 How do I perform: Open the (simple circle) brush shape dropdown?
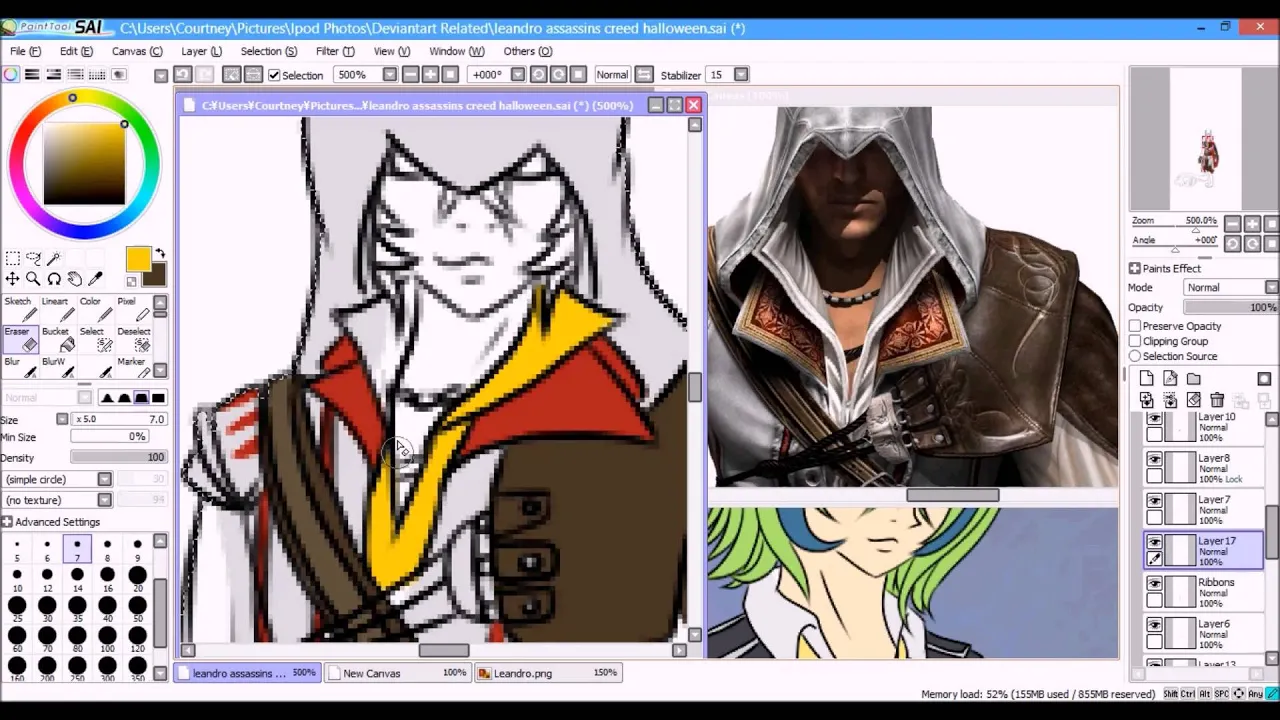104,479
